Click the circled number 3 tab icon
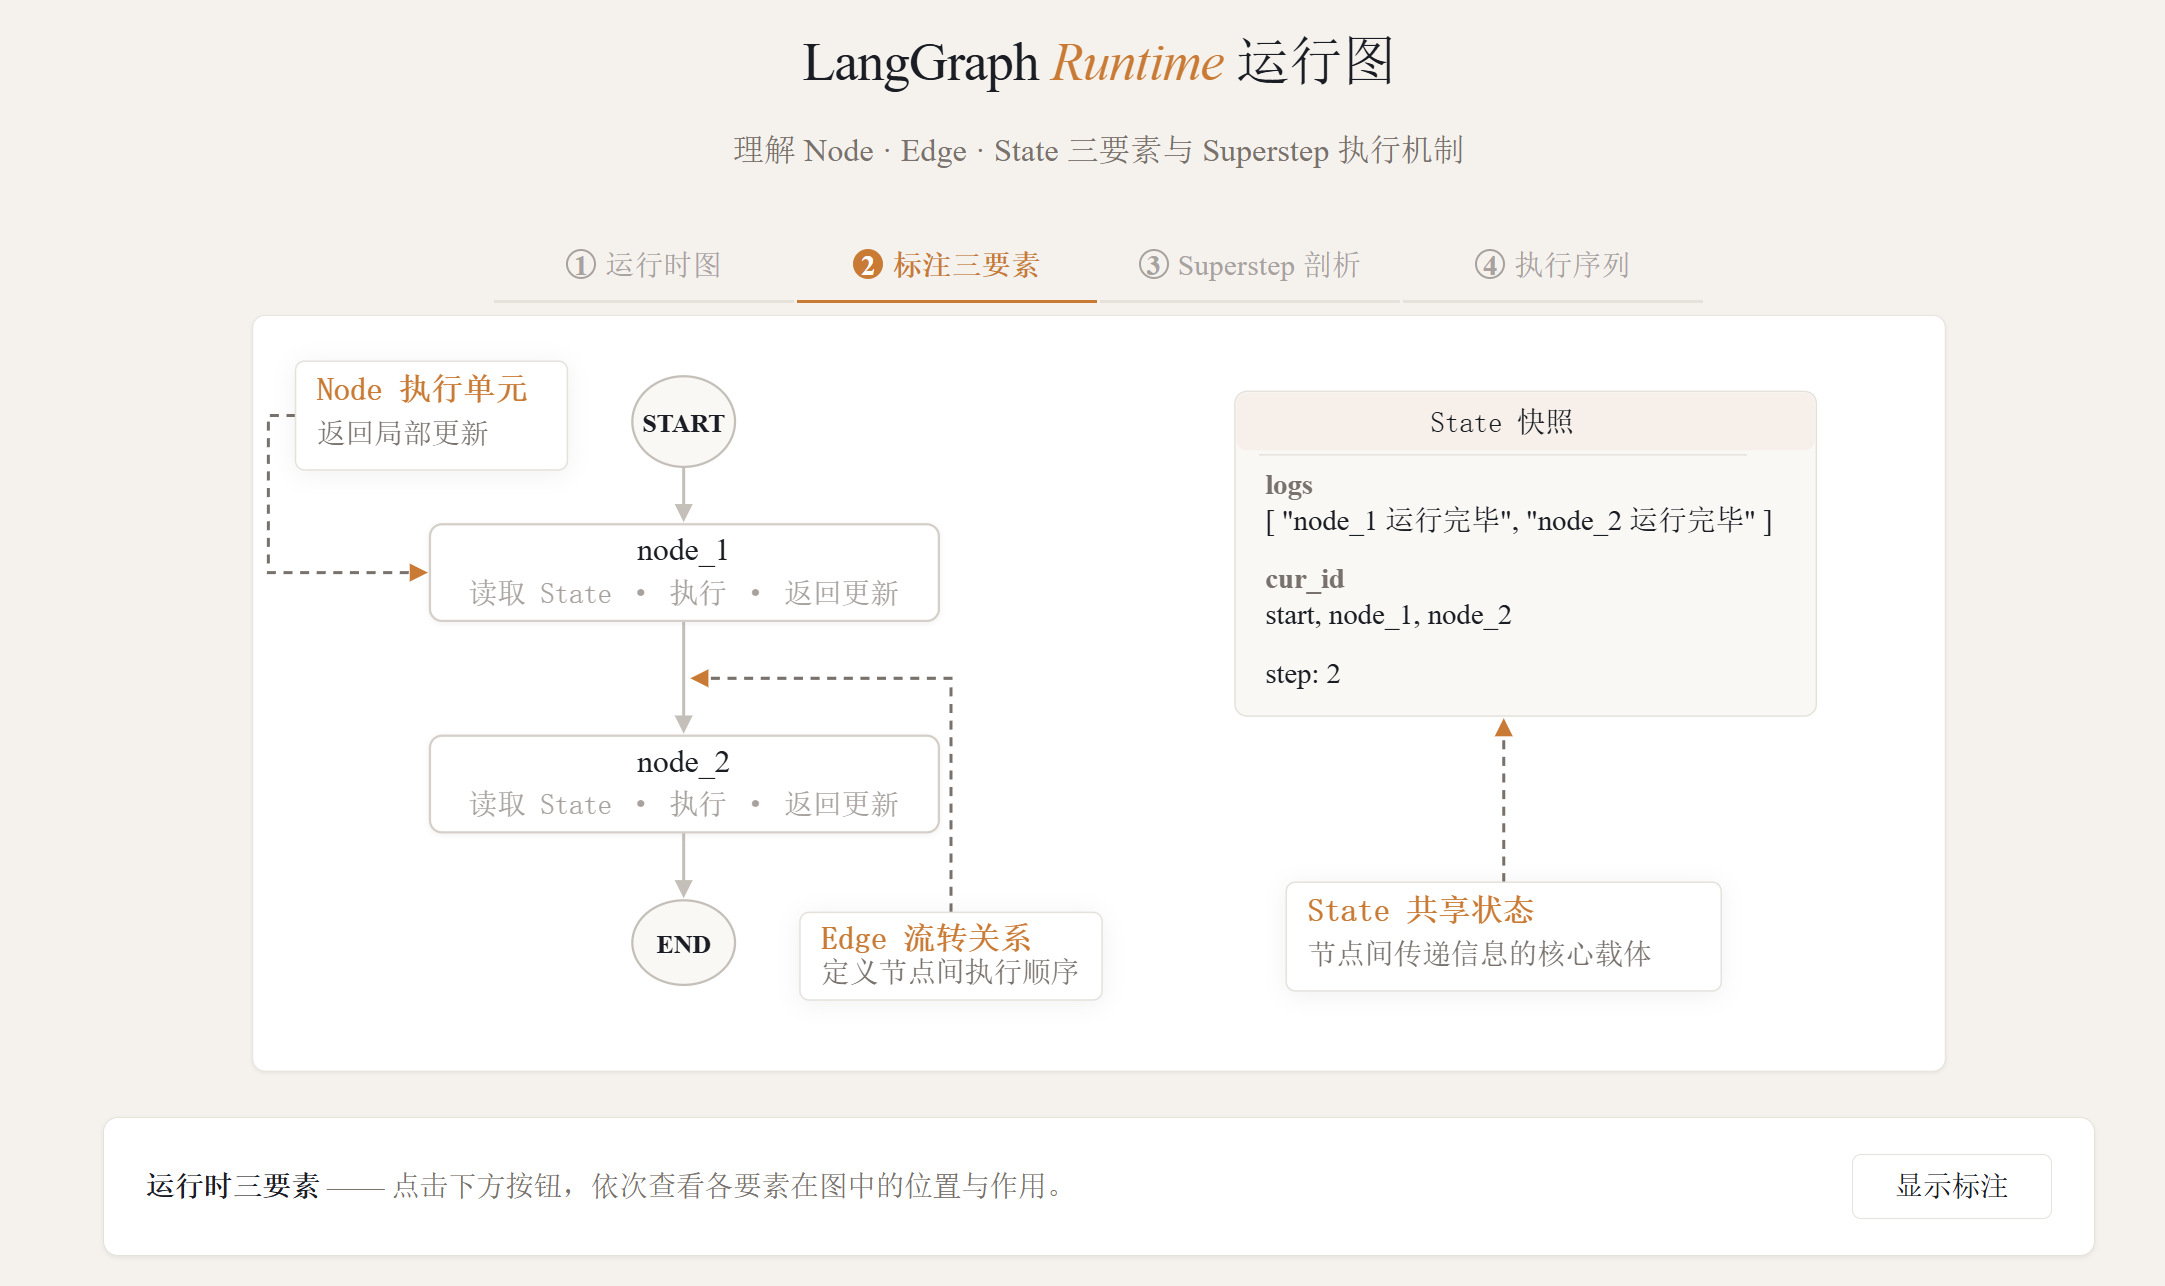The width and height of the screenshot is (2165, 1286). pyautogui.click(x=1153, y=265)
